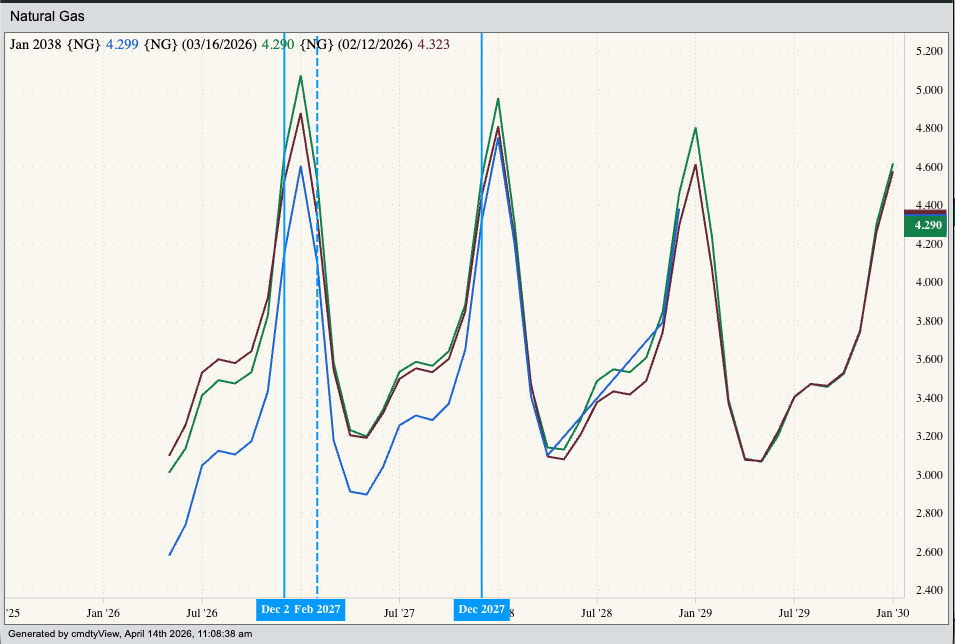This screenshot has height=644, width=955.
Task: Select the 3.600 price axis label
Action: tap(929, 359)
